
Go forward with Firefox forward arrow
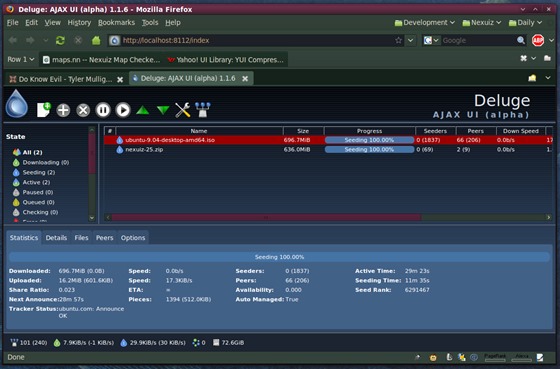click(x=30, y=40)
